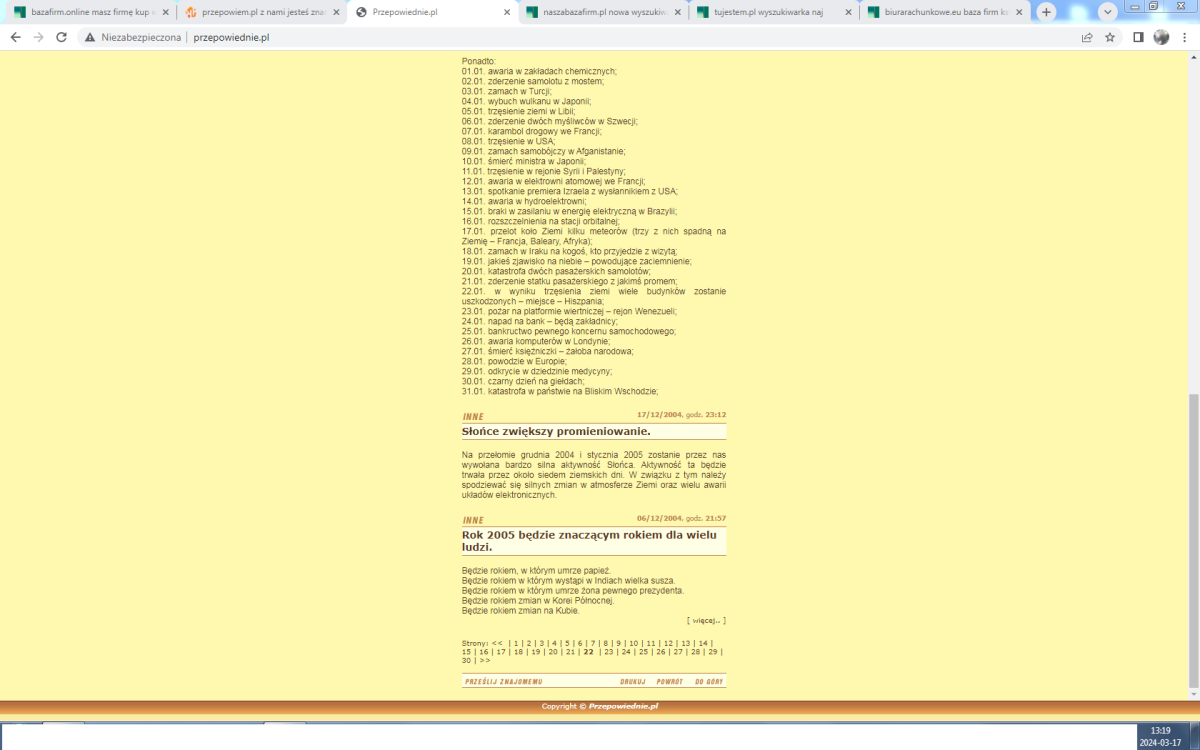Toggle the browser side panel
This screenshot has height=750, width=1200.
1138,37
